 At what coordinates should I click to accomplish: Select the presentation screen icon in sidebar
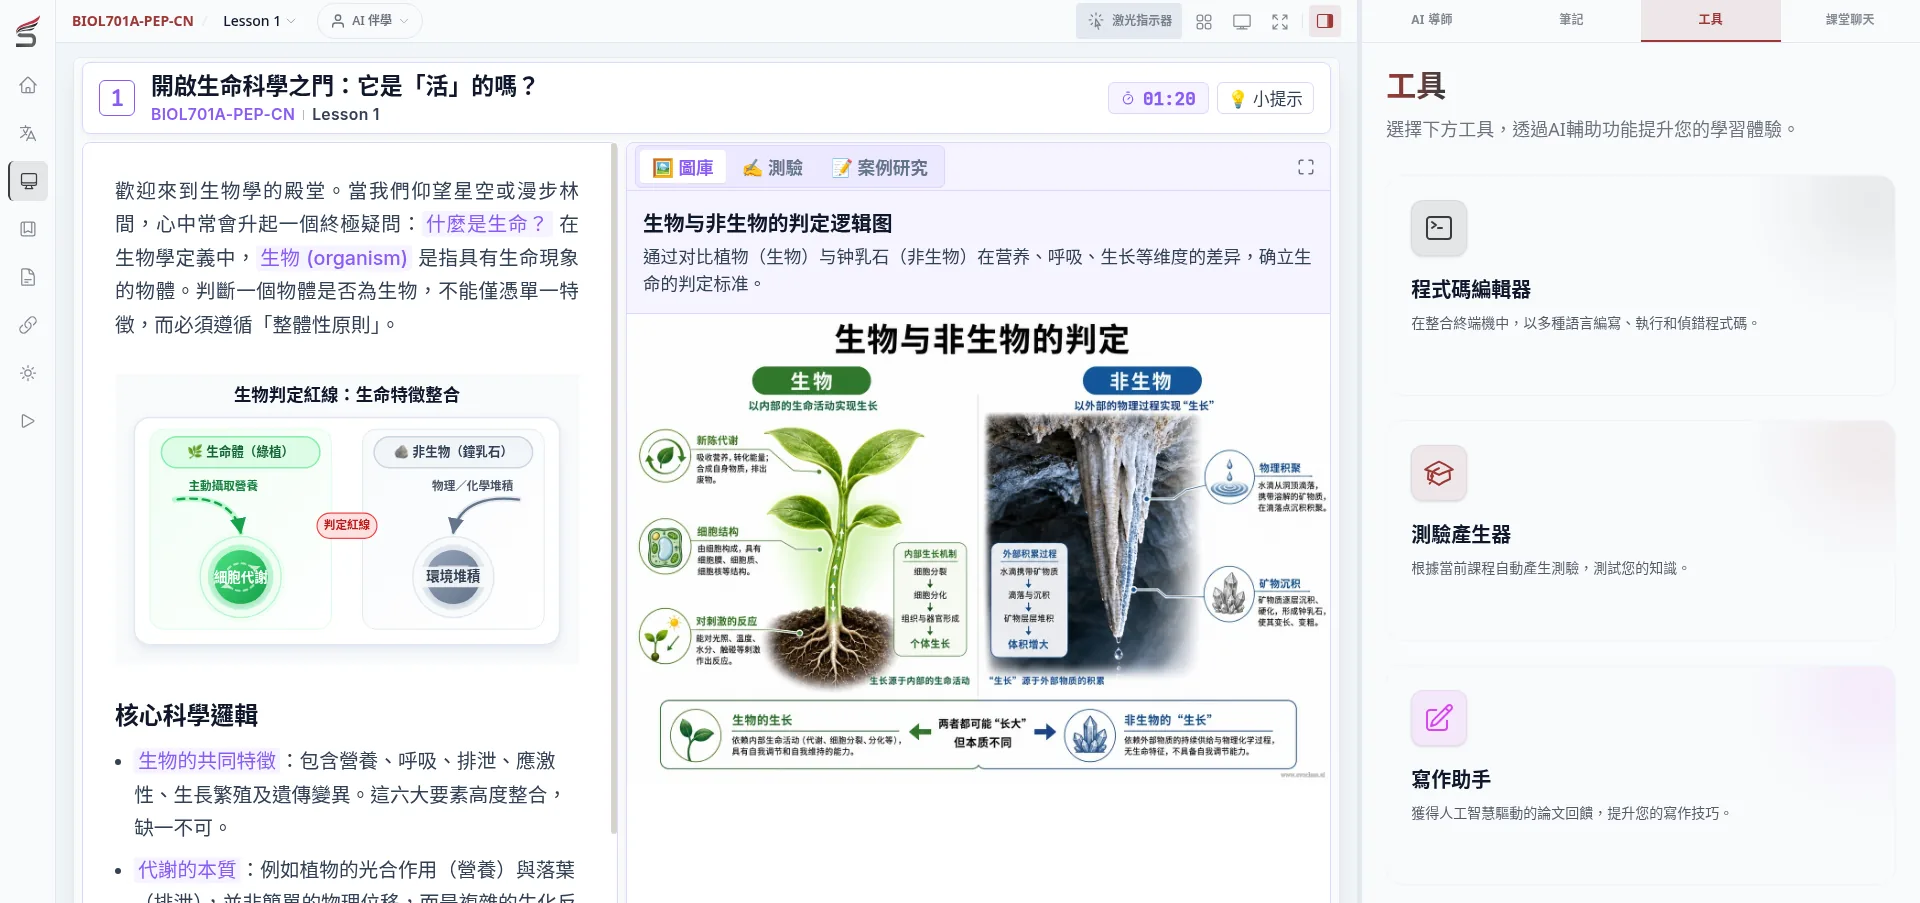[x=28, y=181]
